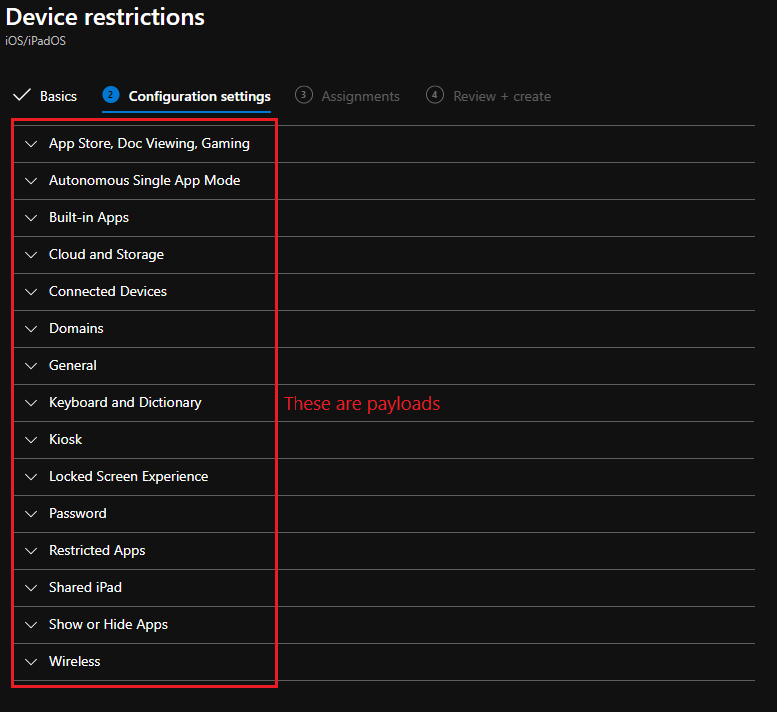
Task: Open Locked Screen Experience section
Action: [x=128, y=477]
